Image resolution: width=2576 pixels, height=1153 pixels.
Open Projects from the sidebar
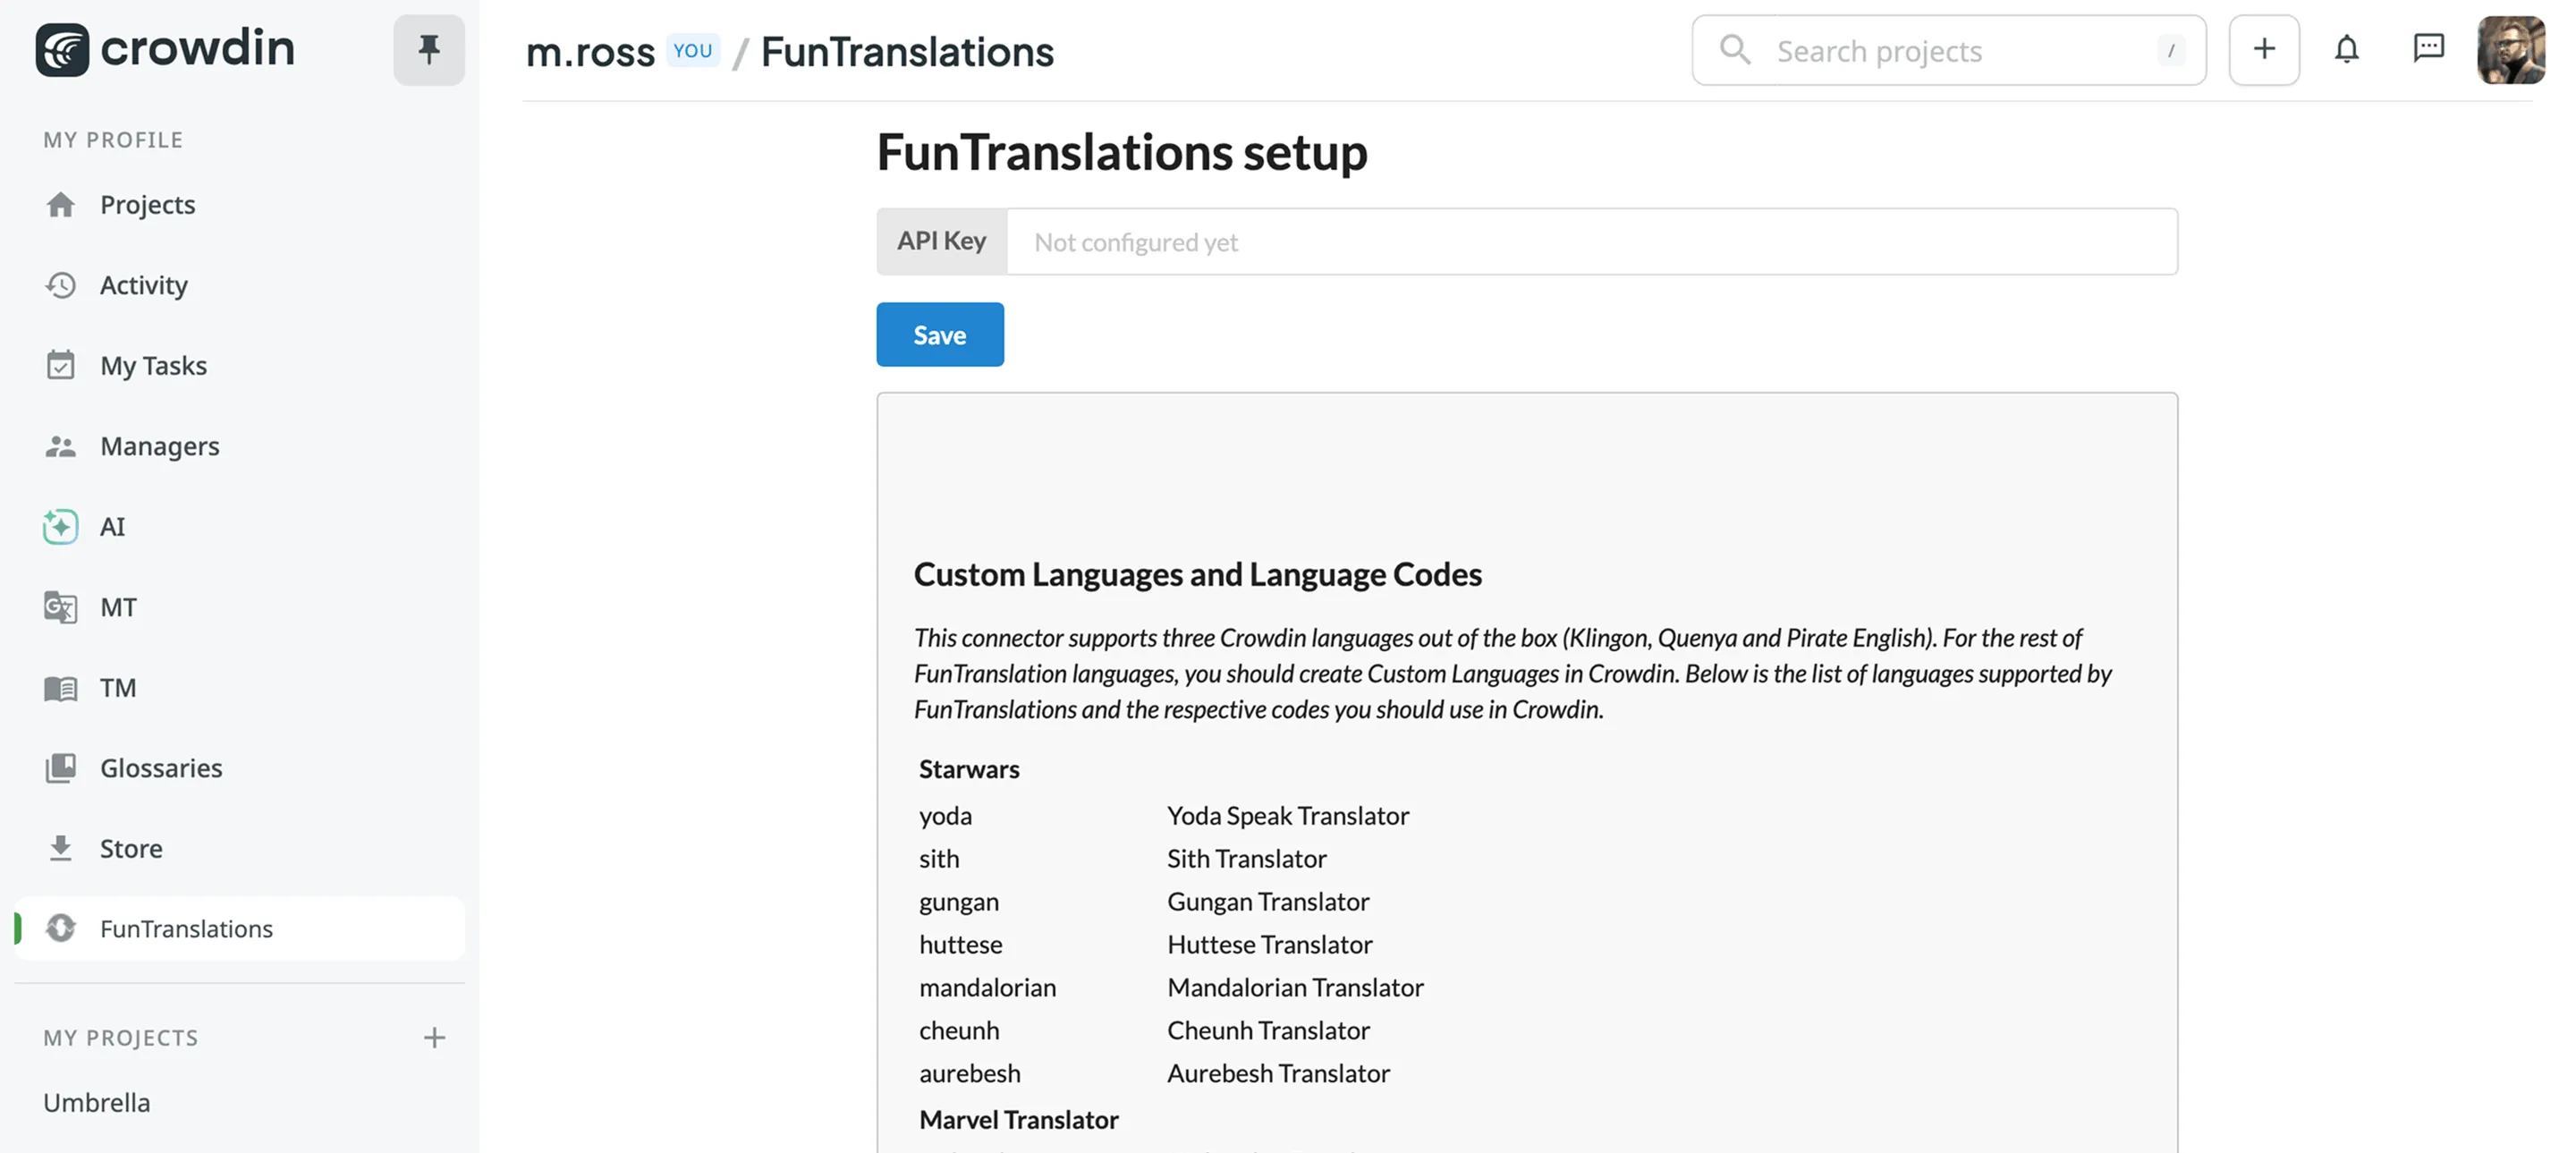click(147, 205)
